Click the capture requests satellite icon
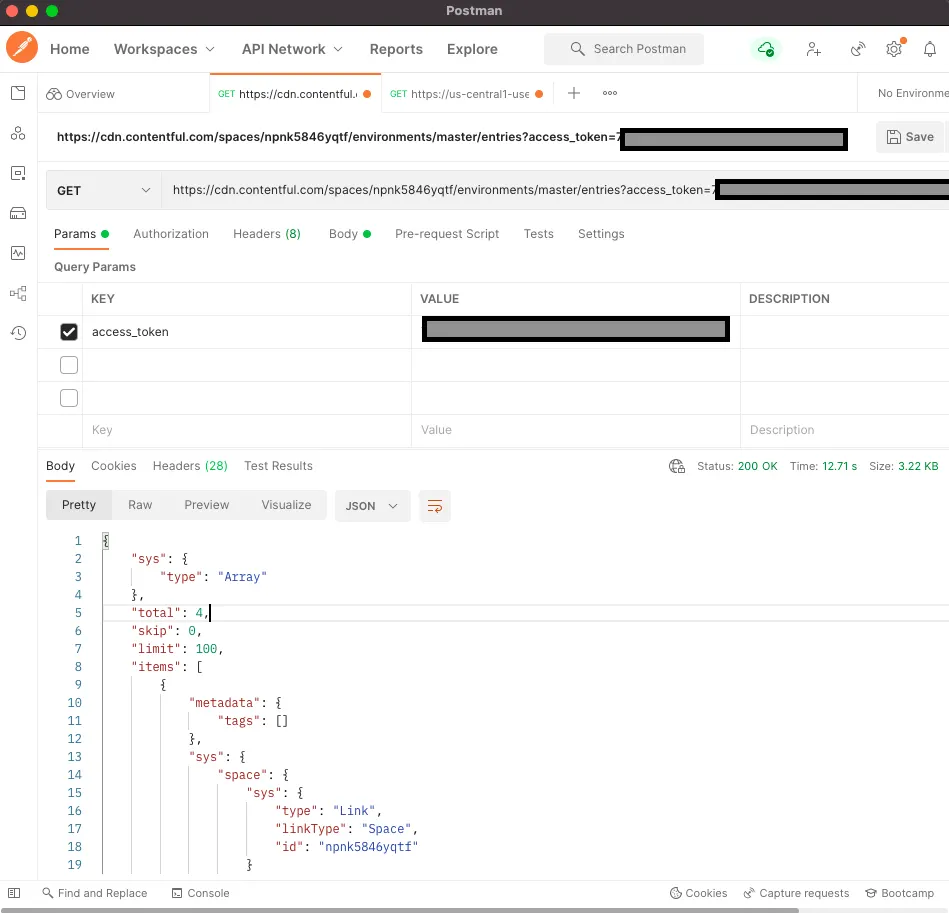The width and height of the screenshot is (949, 913). pyautogui.click(x=858, y=49)
